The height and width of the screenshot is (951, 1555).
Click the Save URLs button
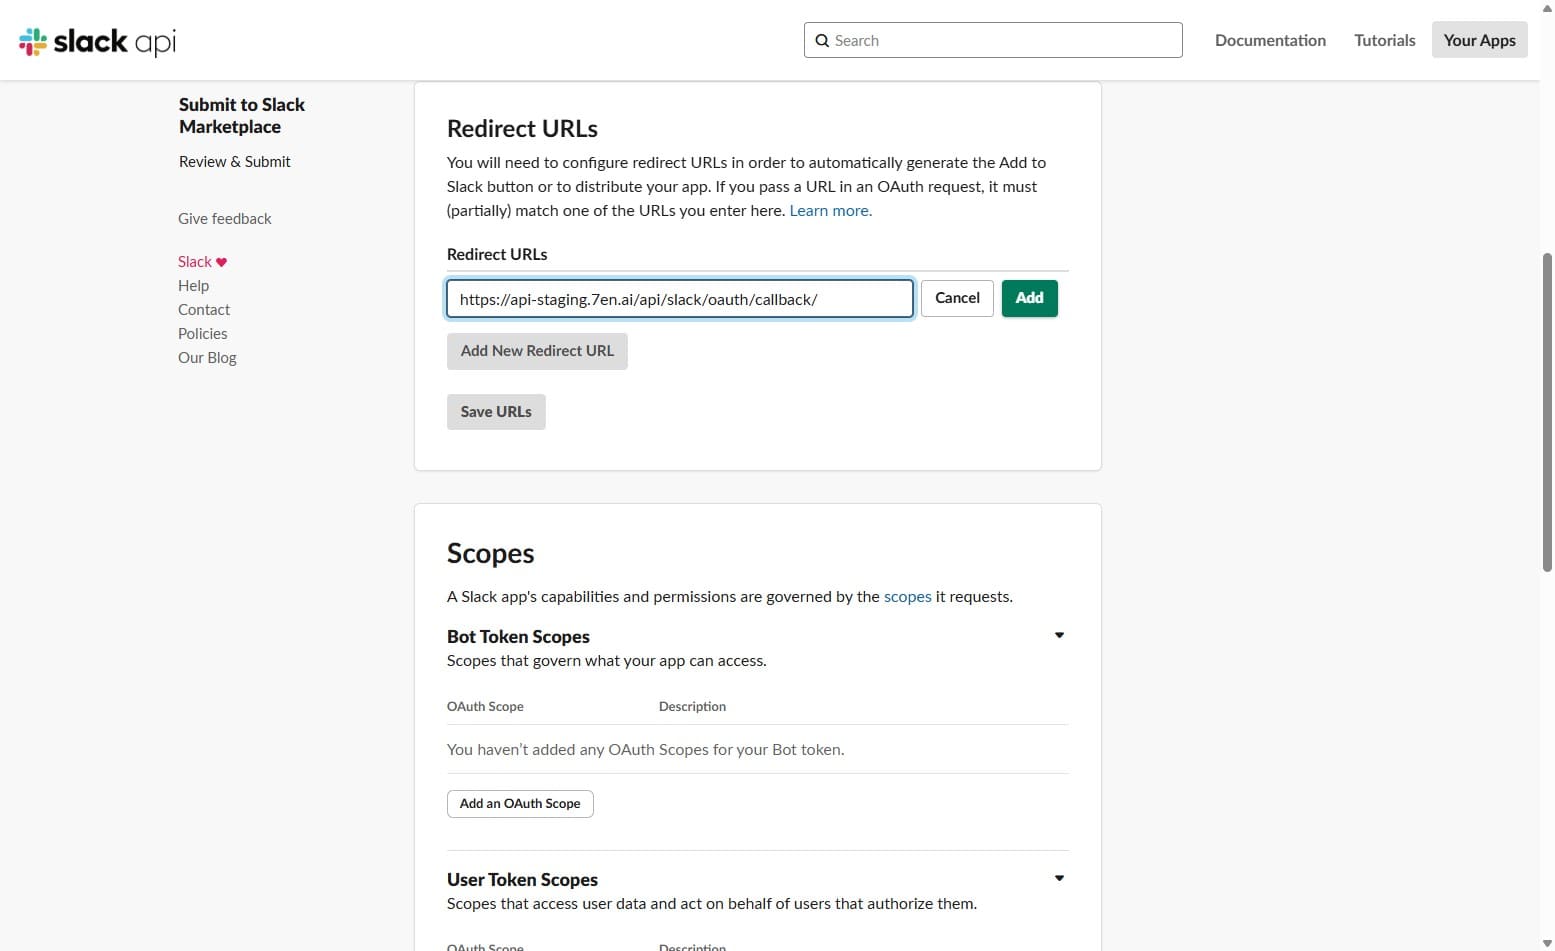coord(496,412)
